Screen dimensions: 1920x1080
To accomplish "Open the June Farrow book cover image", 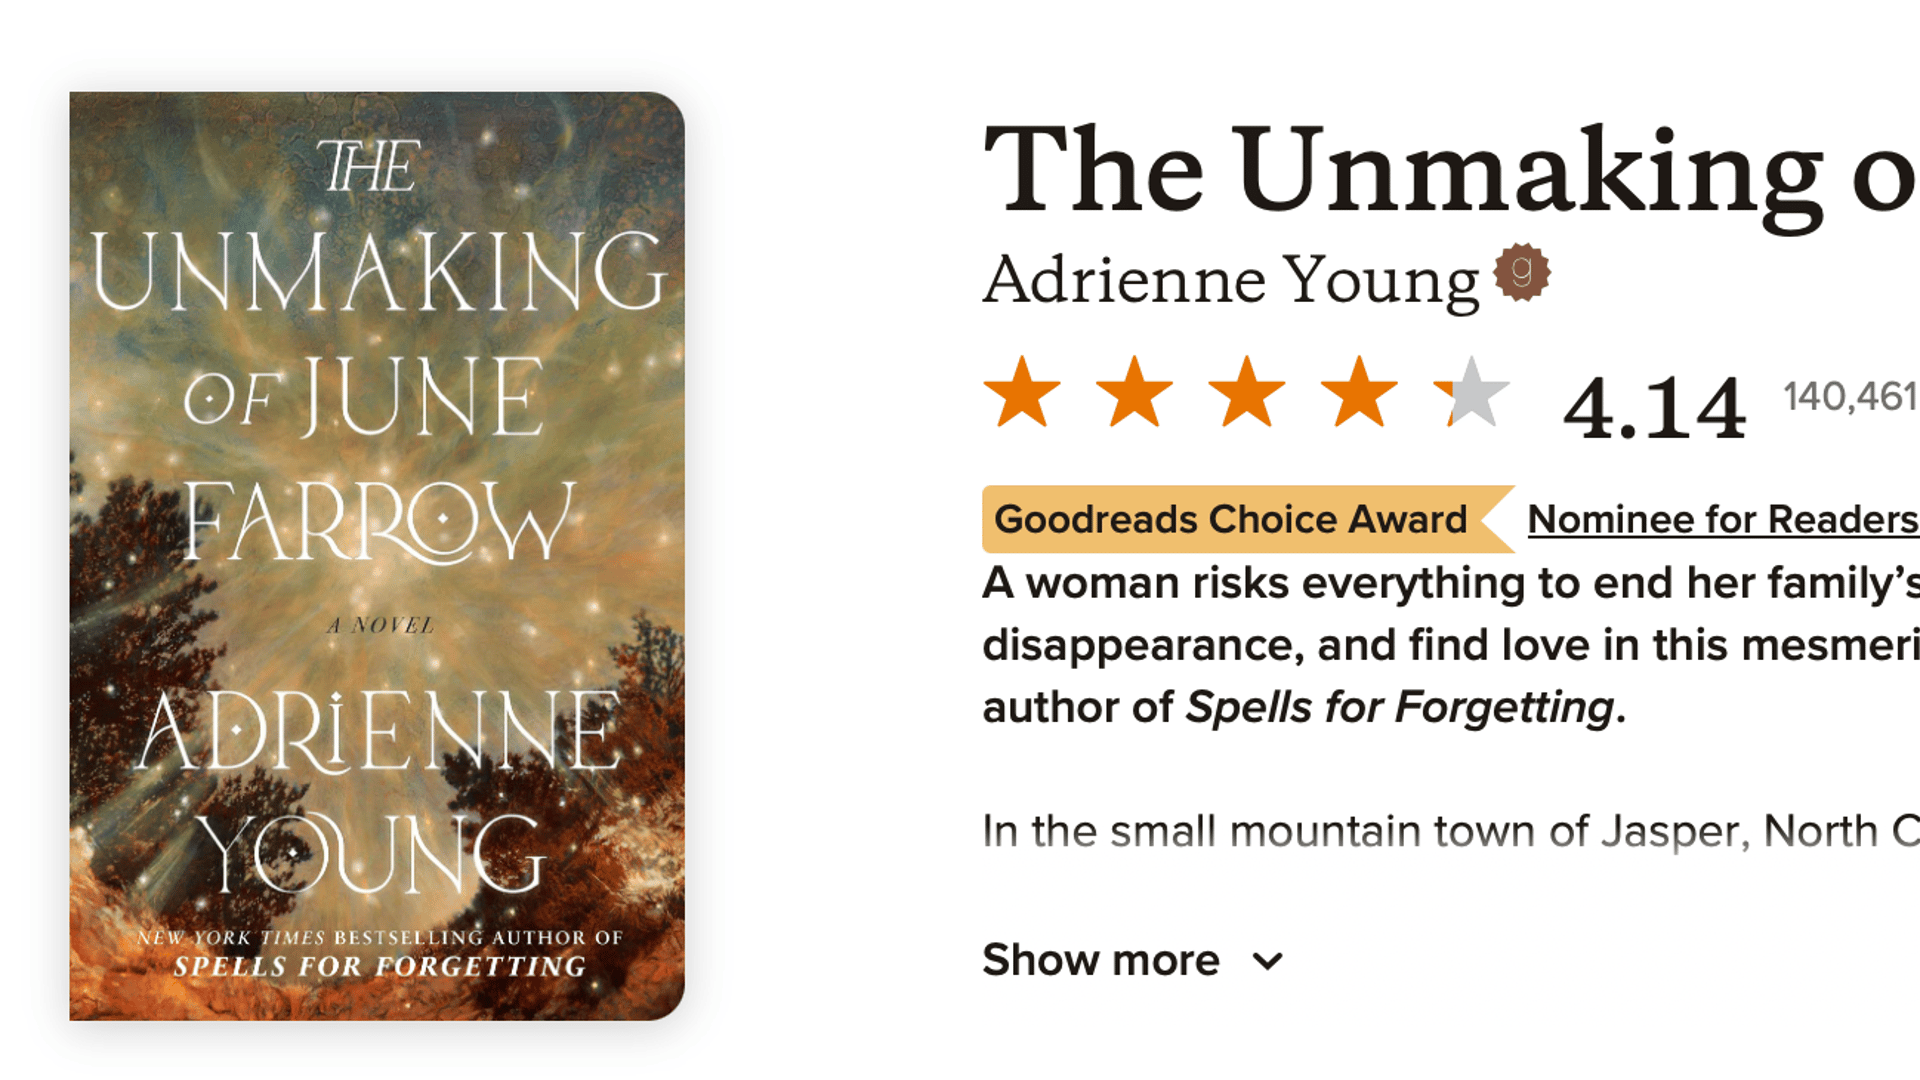I will (377, 555).
